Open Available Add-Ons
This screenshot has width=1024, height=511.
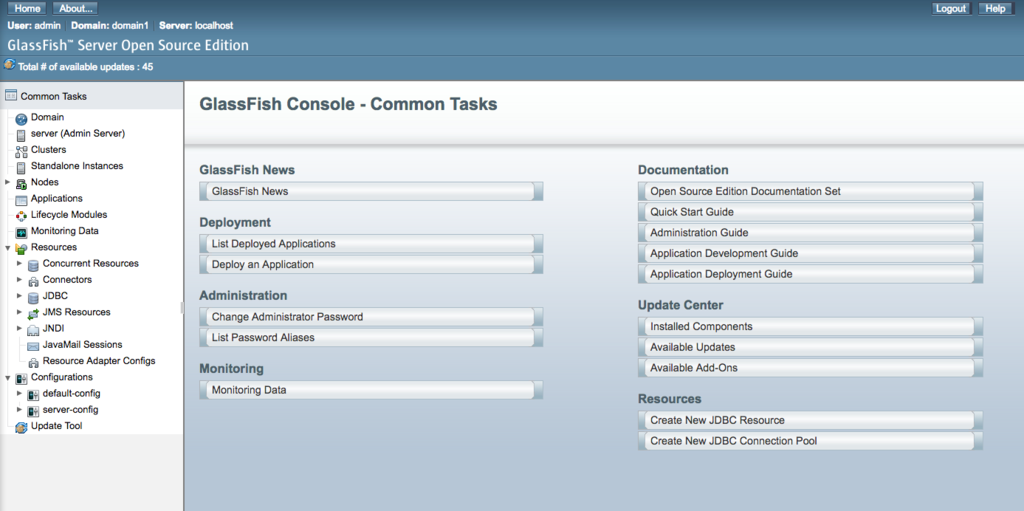[810, 368]
